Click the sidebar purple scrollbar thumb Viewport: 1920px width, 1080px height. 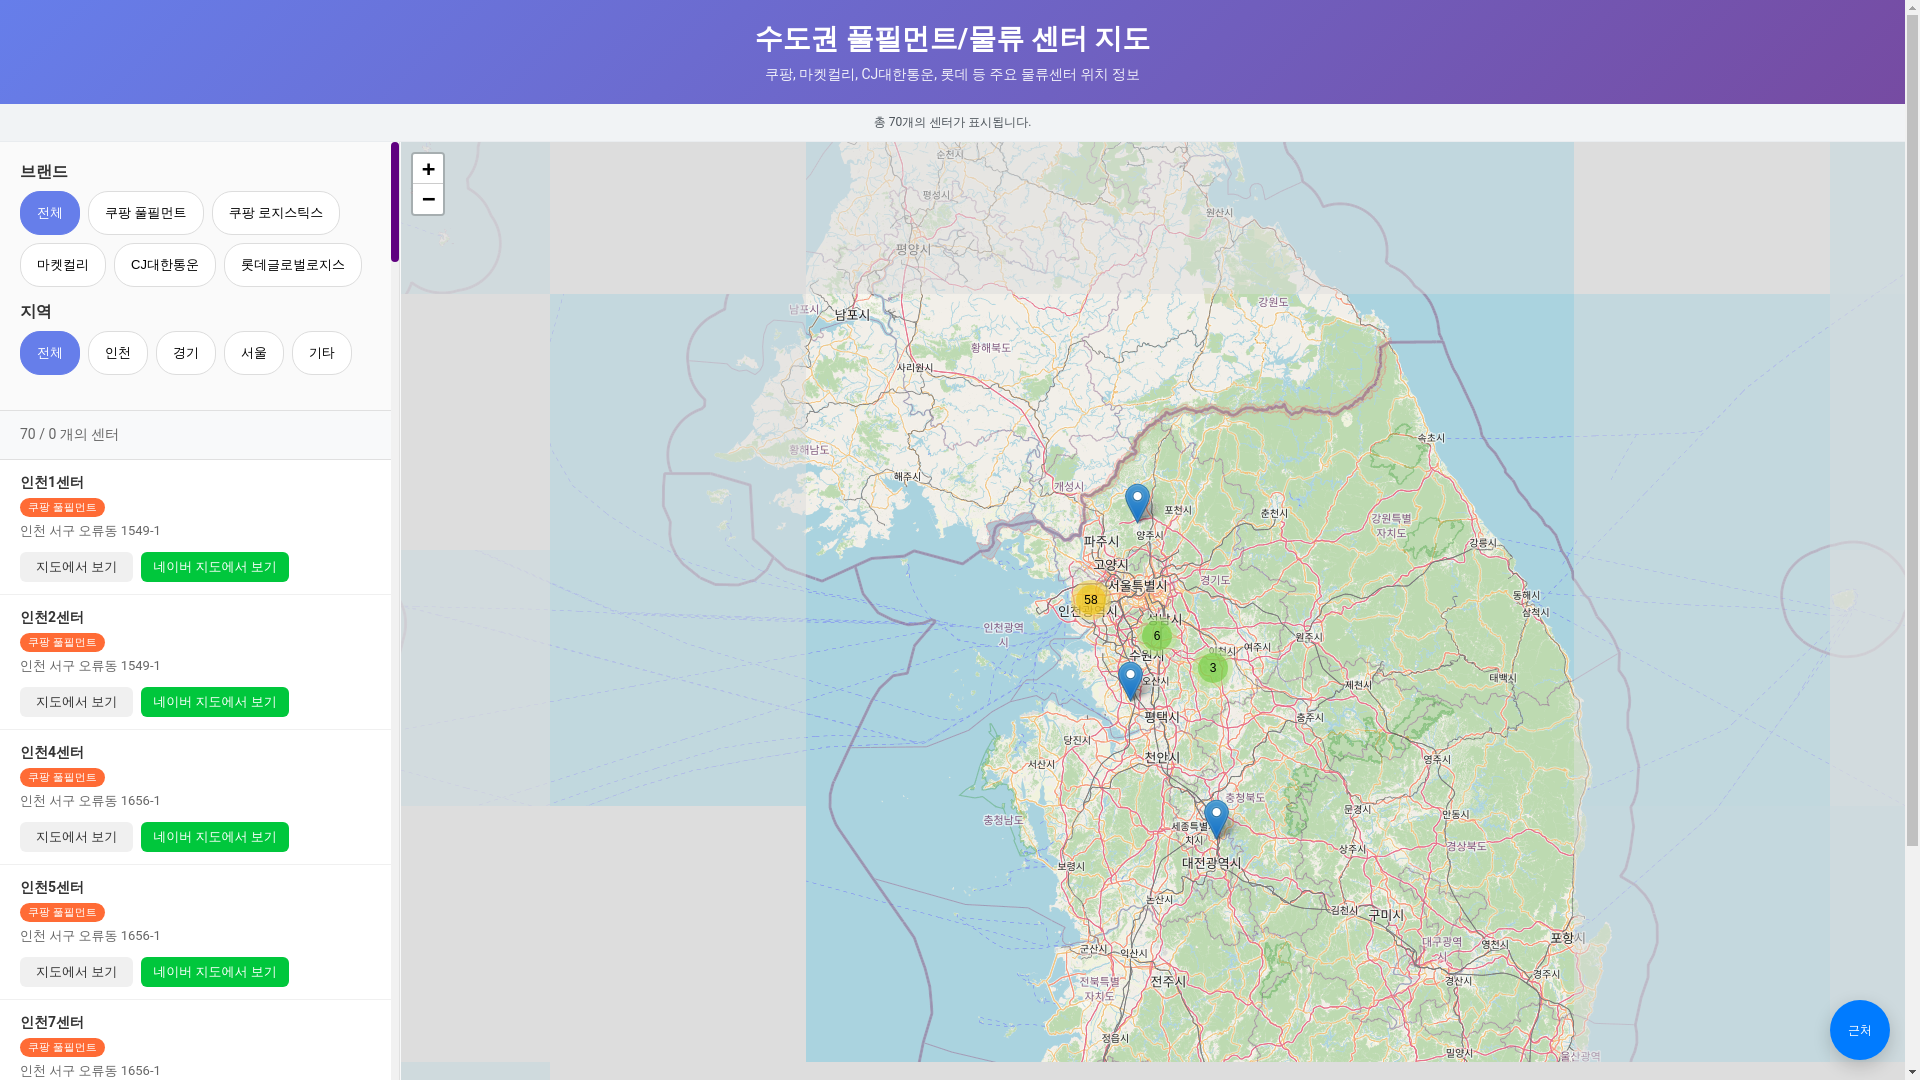(x=395, y=202)
